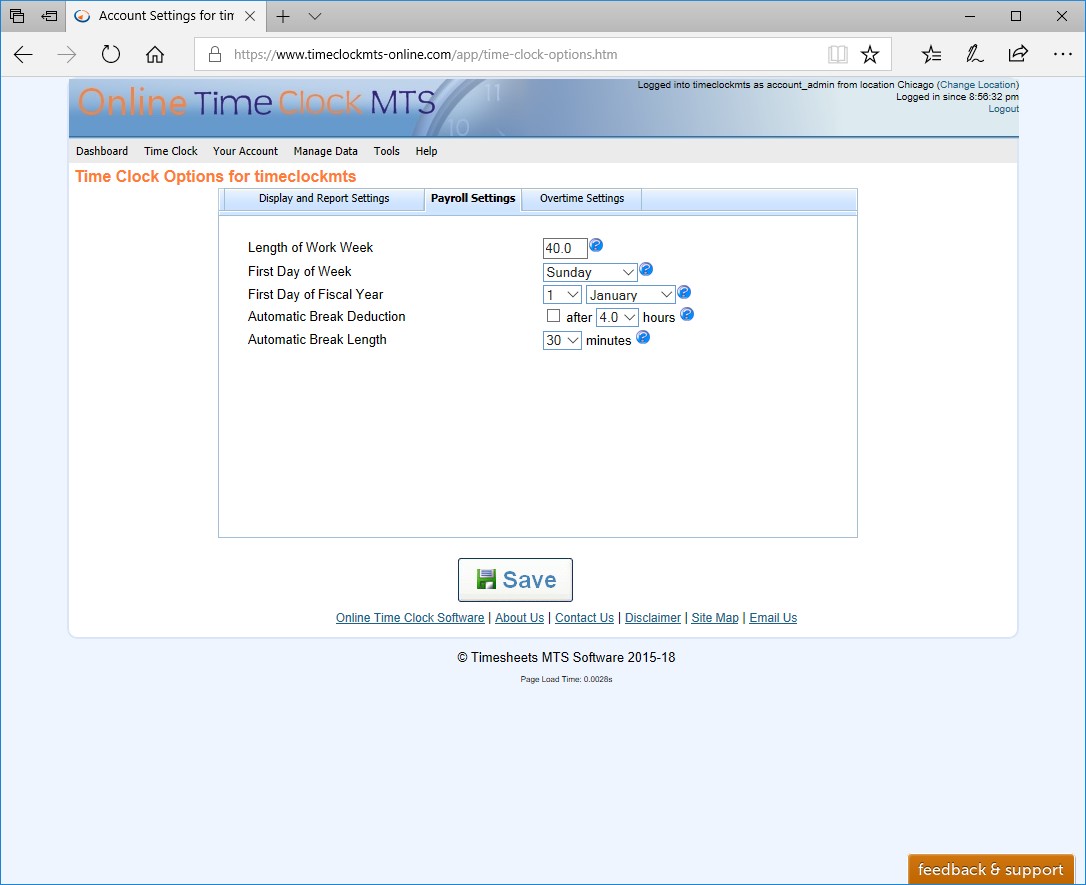Viewport: 1086px width, 885px height.
Task: Click help icon beside Automatic Break Length
Action: click(x=643, y=337)
